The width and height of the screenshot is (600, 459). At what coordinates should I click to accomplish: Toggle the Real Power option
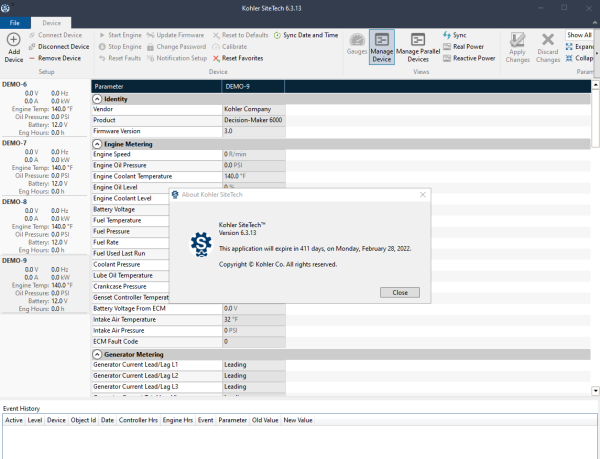pos(468,46)
